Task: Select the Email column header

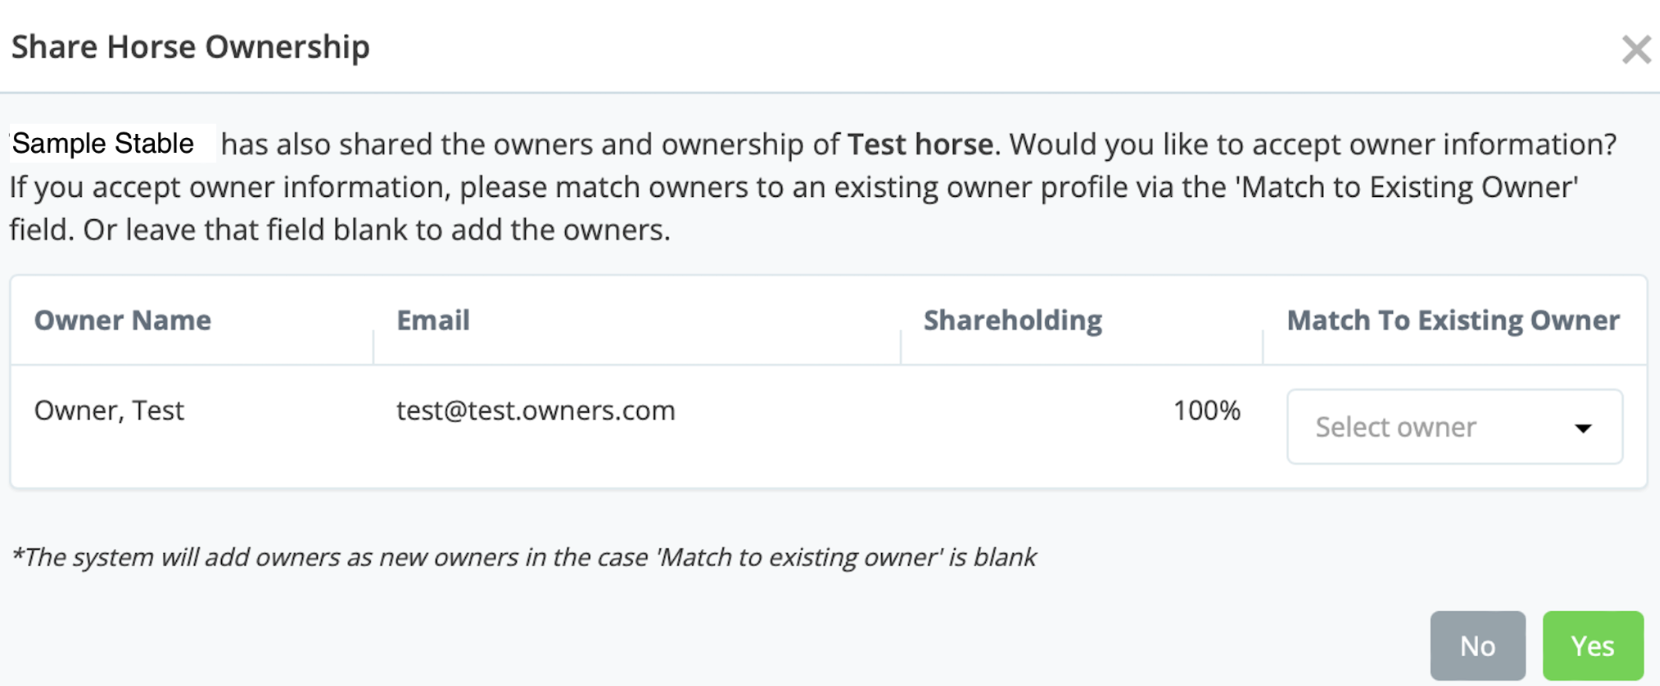Action: tap(433, 320)
